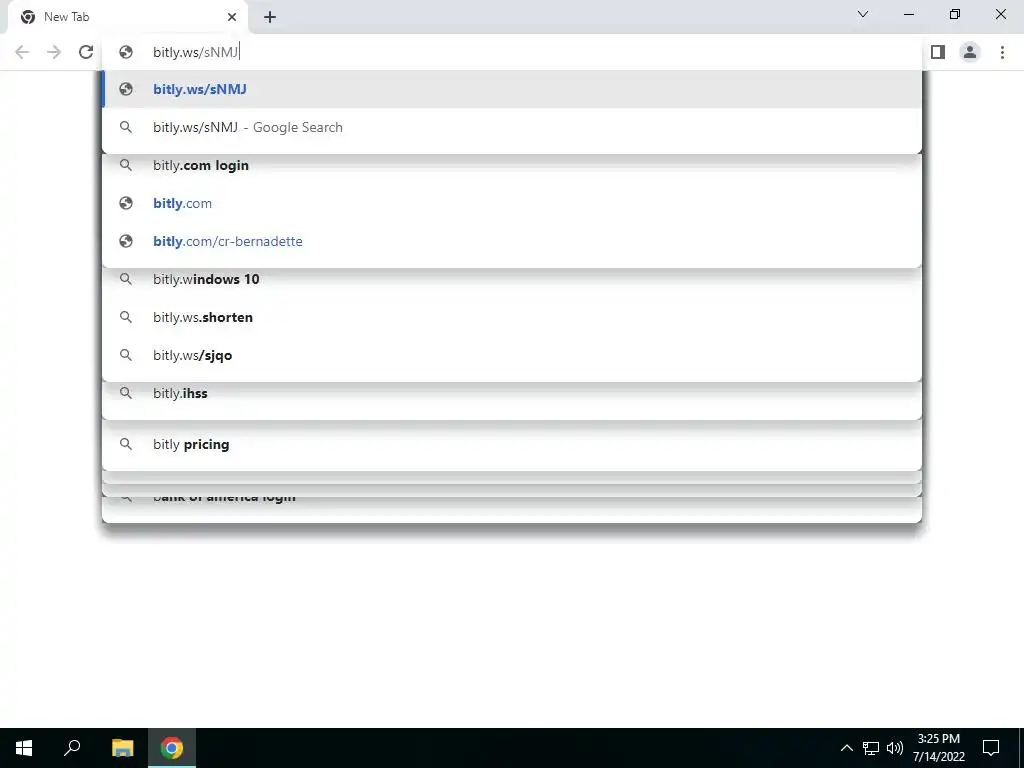Select the bitly.ihss suggestion
The image size is (1024, 768).
point(512,394)
